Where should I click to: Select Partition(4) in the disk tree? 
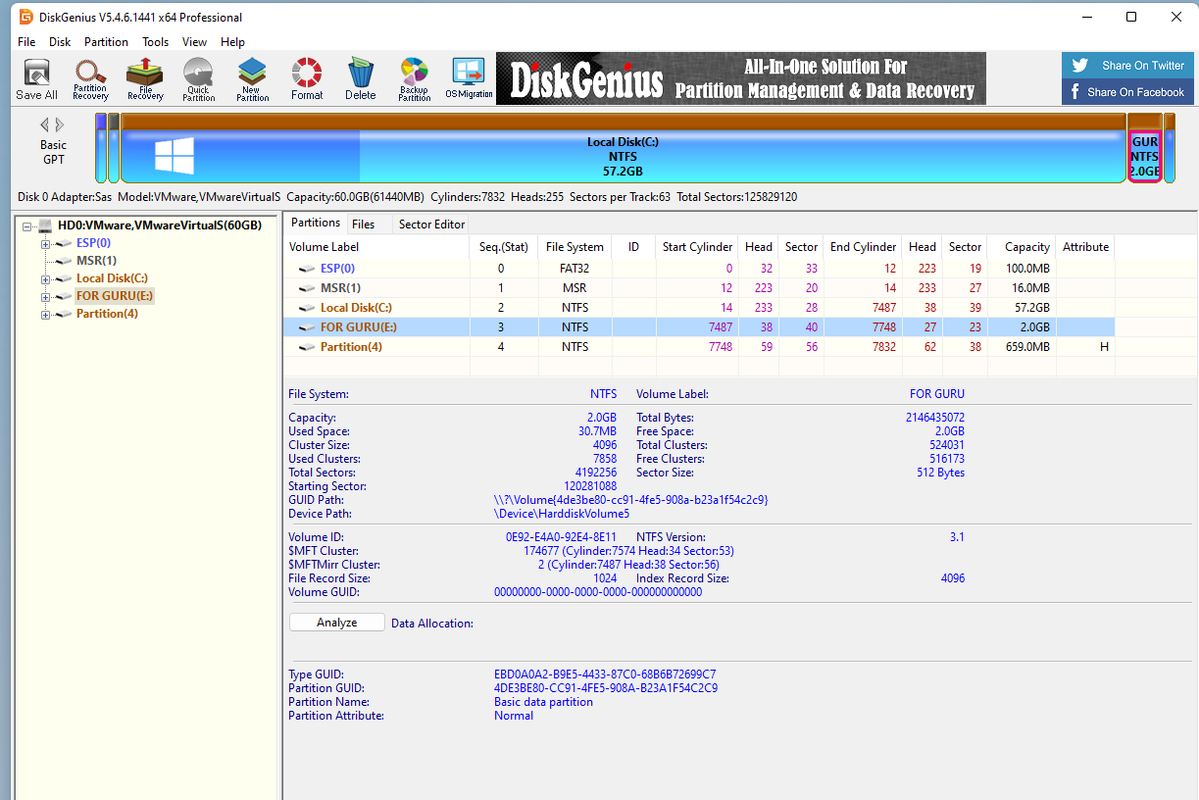[107, 314]
